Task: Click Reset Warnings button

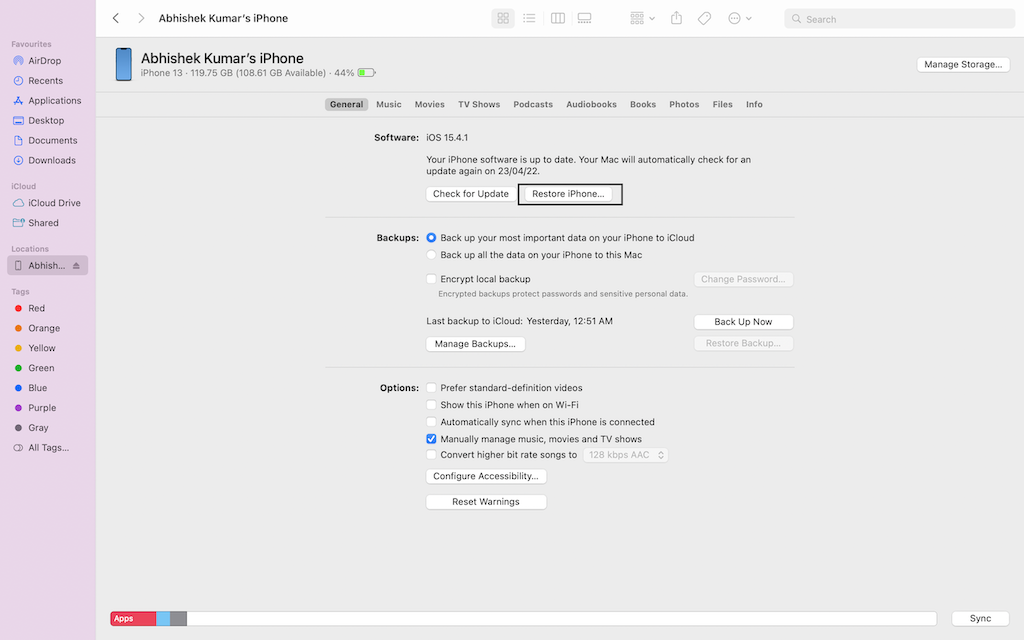Action: [486, 502]
